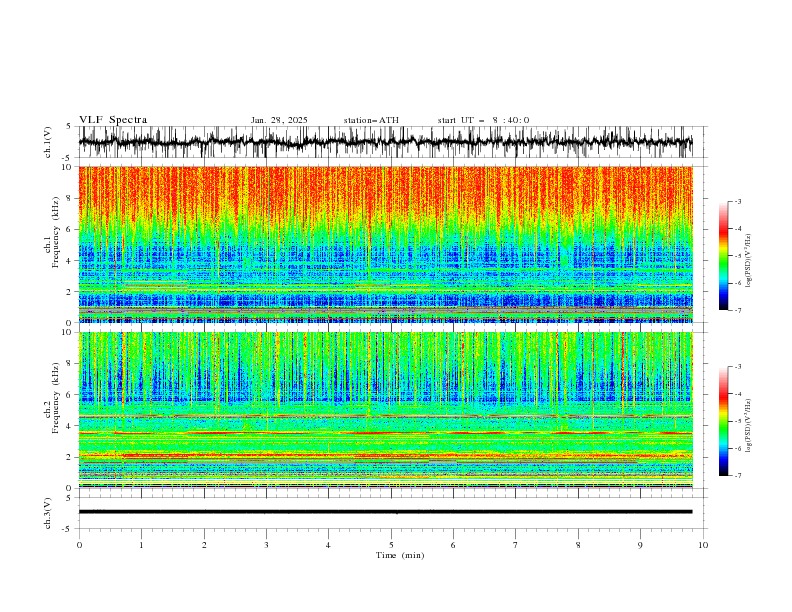Click "-5" label on ch.2 color scale
The height and width of the screenshot is (612, 792).
pyautogui.click(x=738, y=421)
